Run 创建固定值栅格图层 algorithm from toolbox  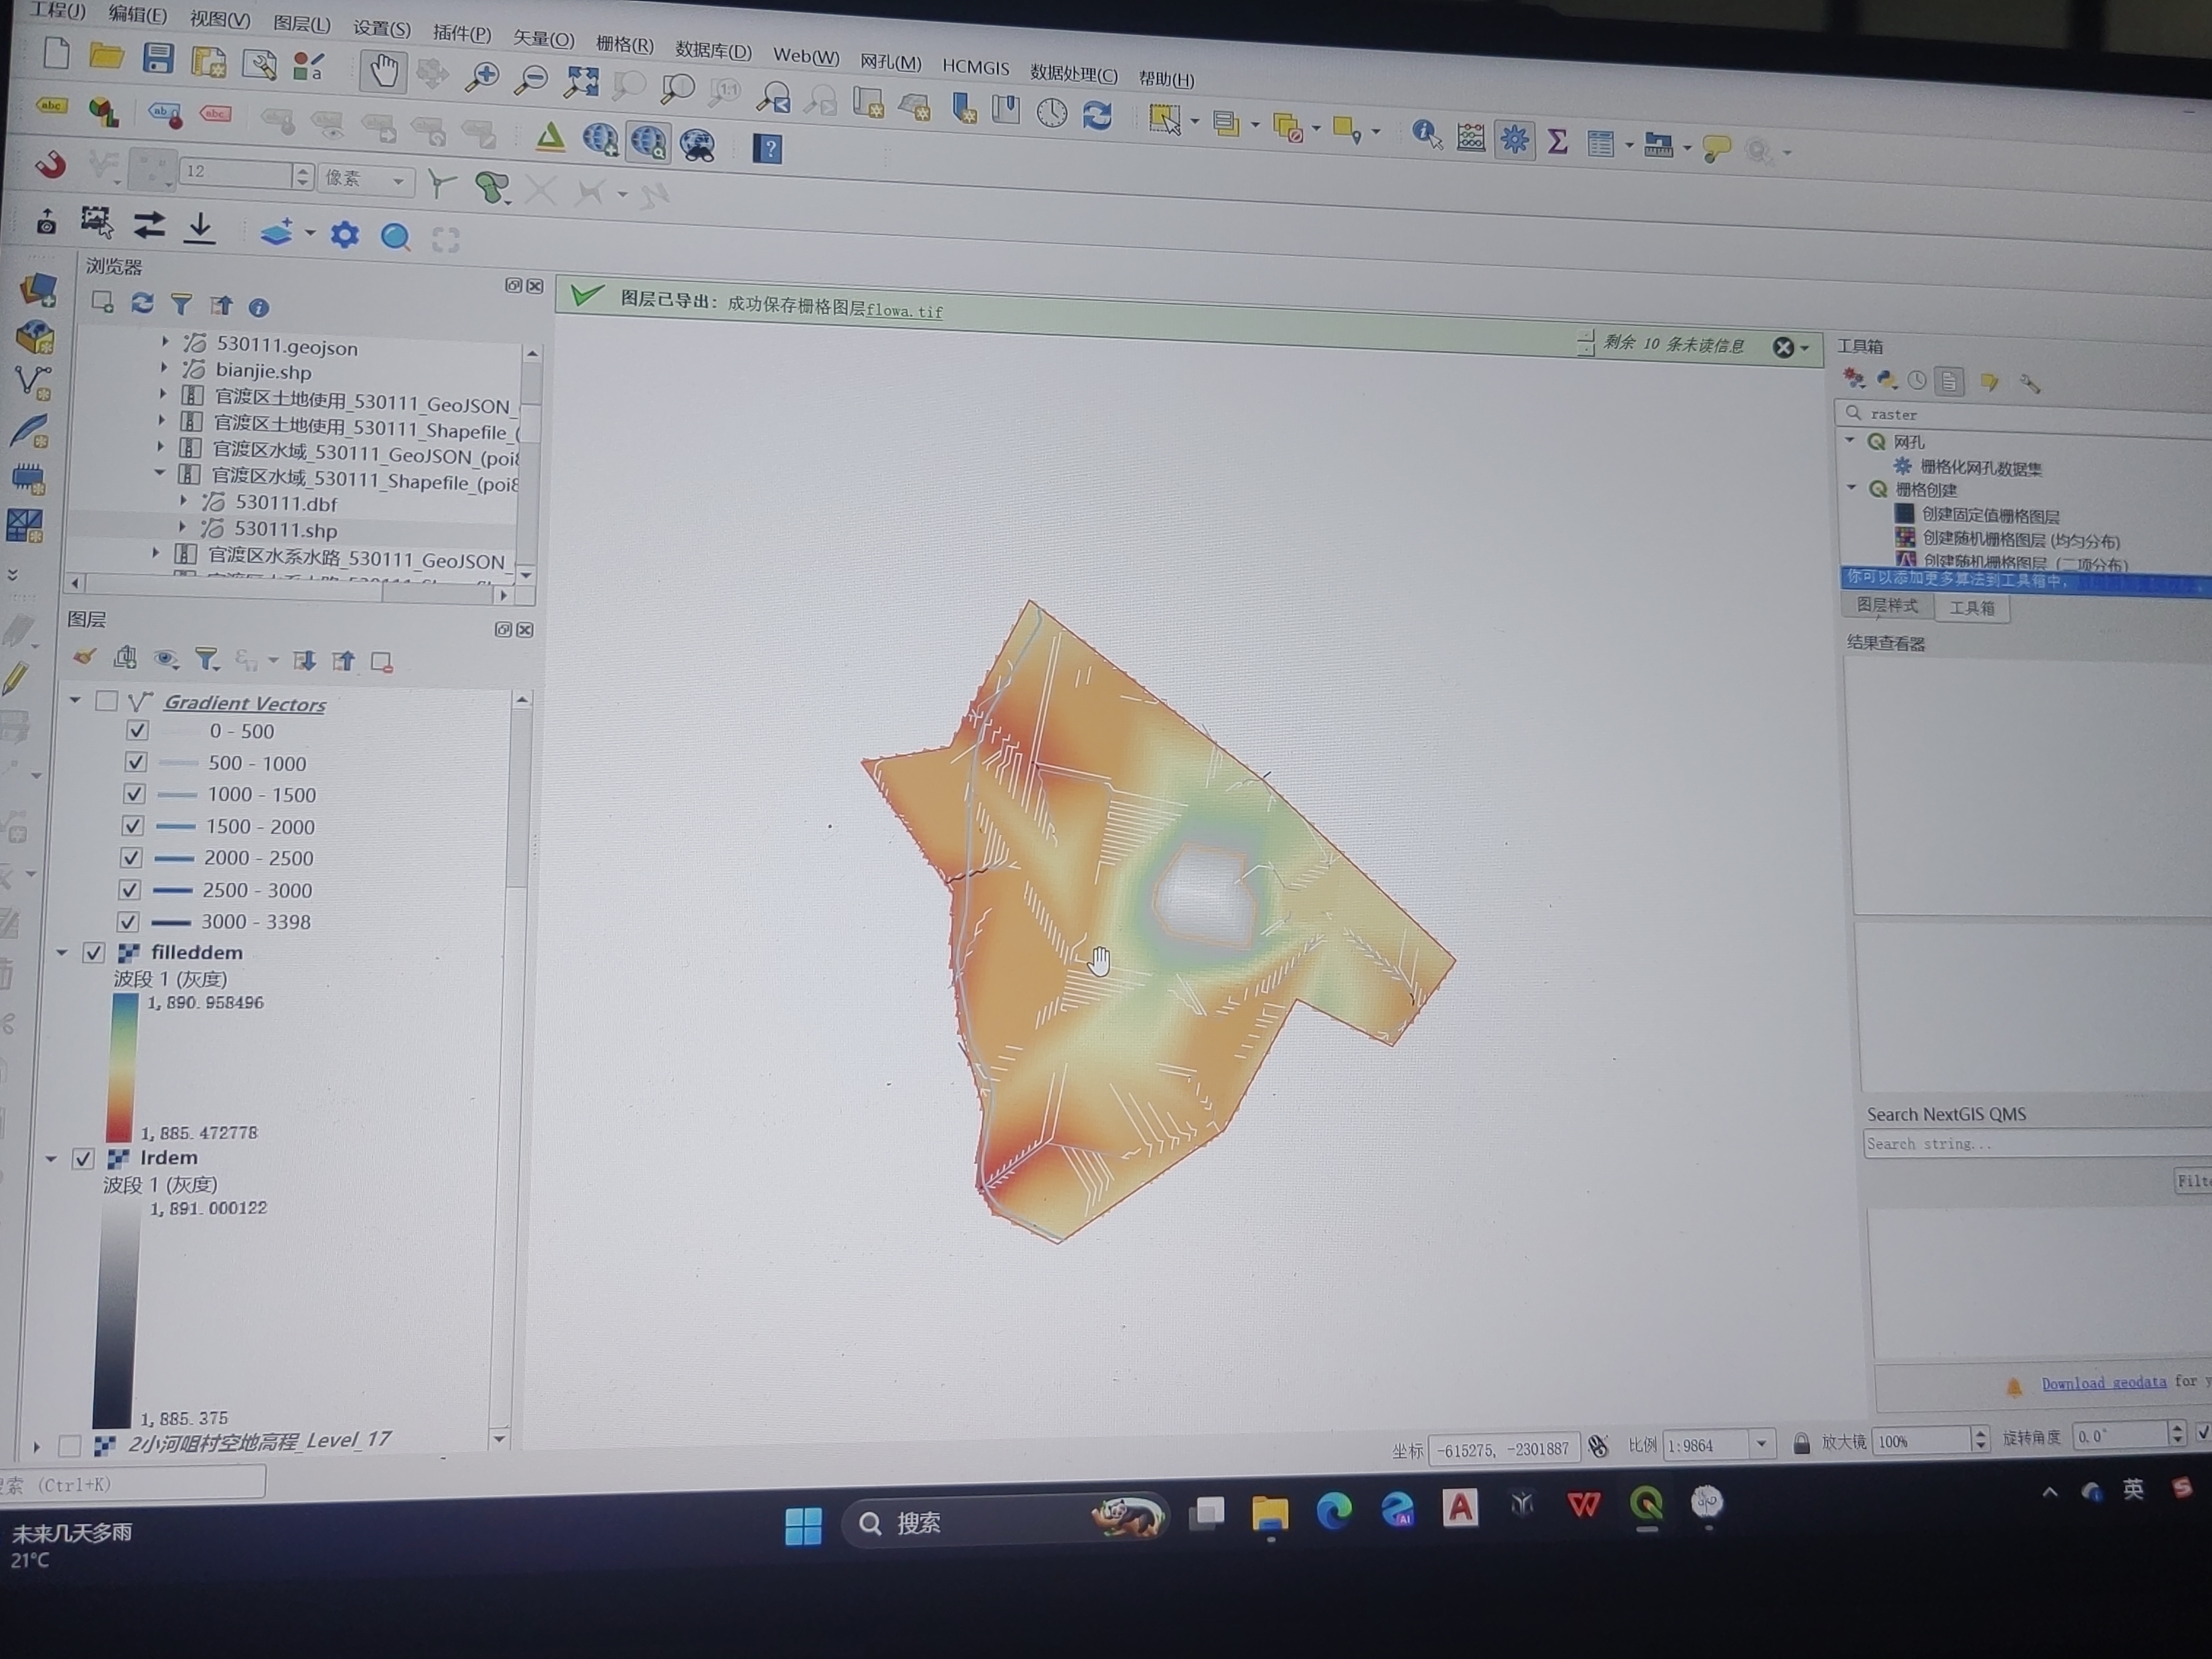click(1990, 515)
